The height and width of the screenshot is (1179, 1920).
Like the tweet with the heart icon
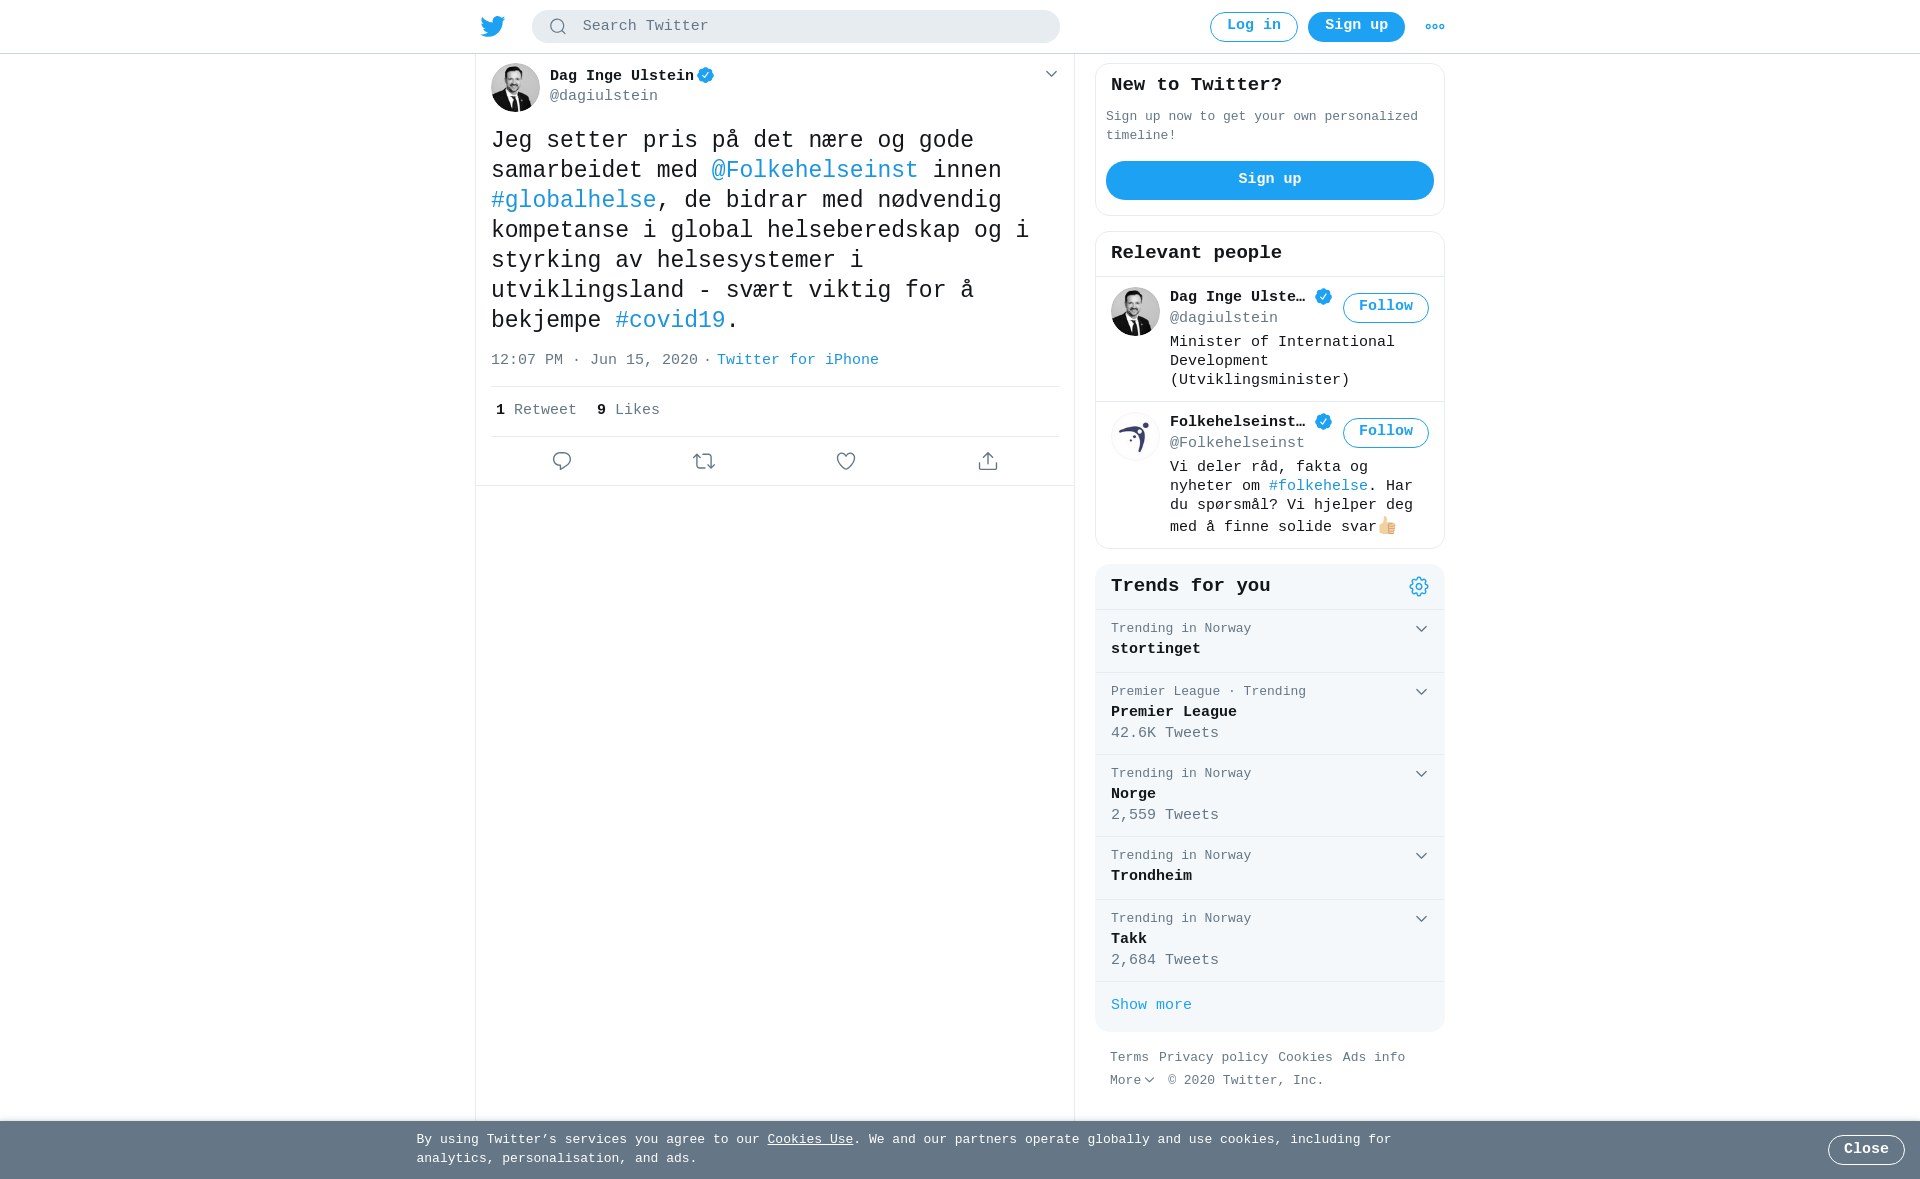point(846,461)
